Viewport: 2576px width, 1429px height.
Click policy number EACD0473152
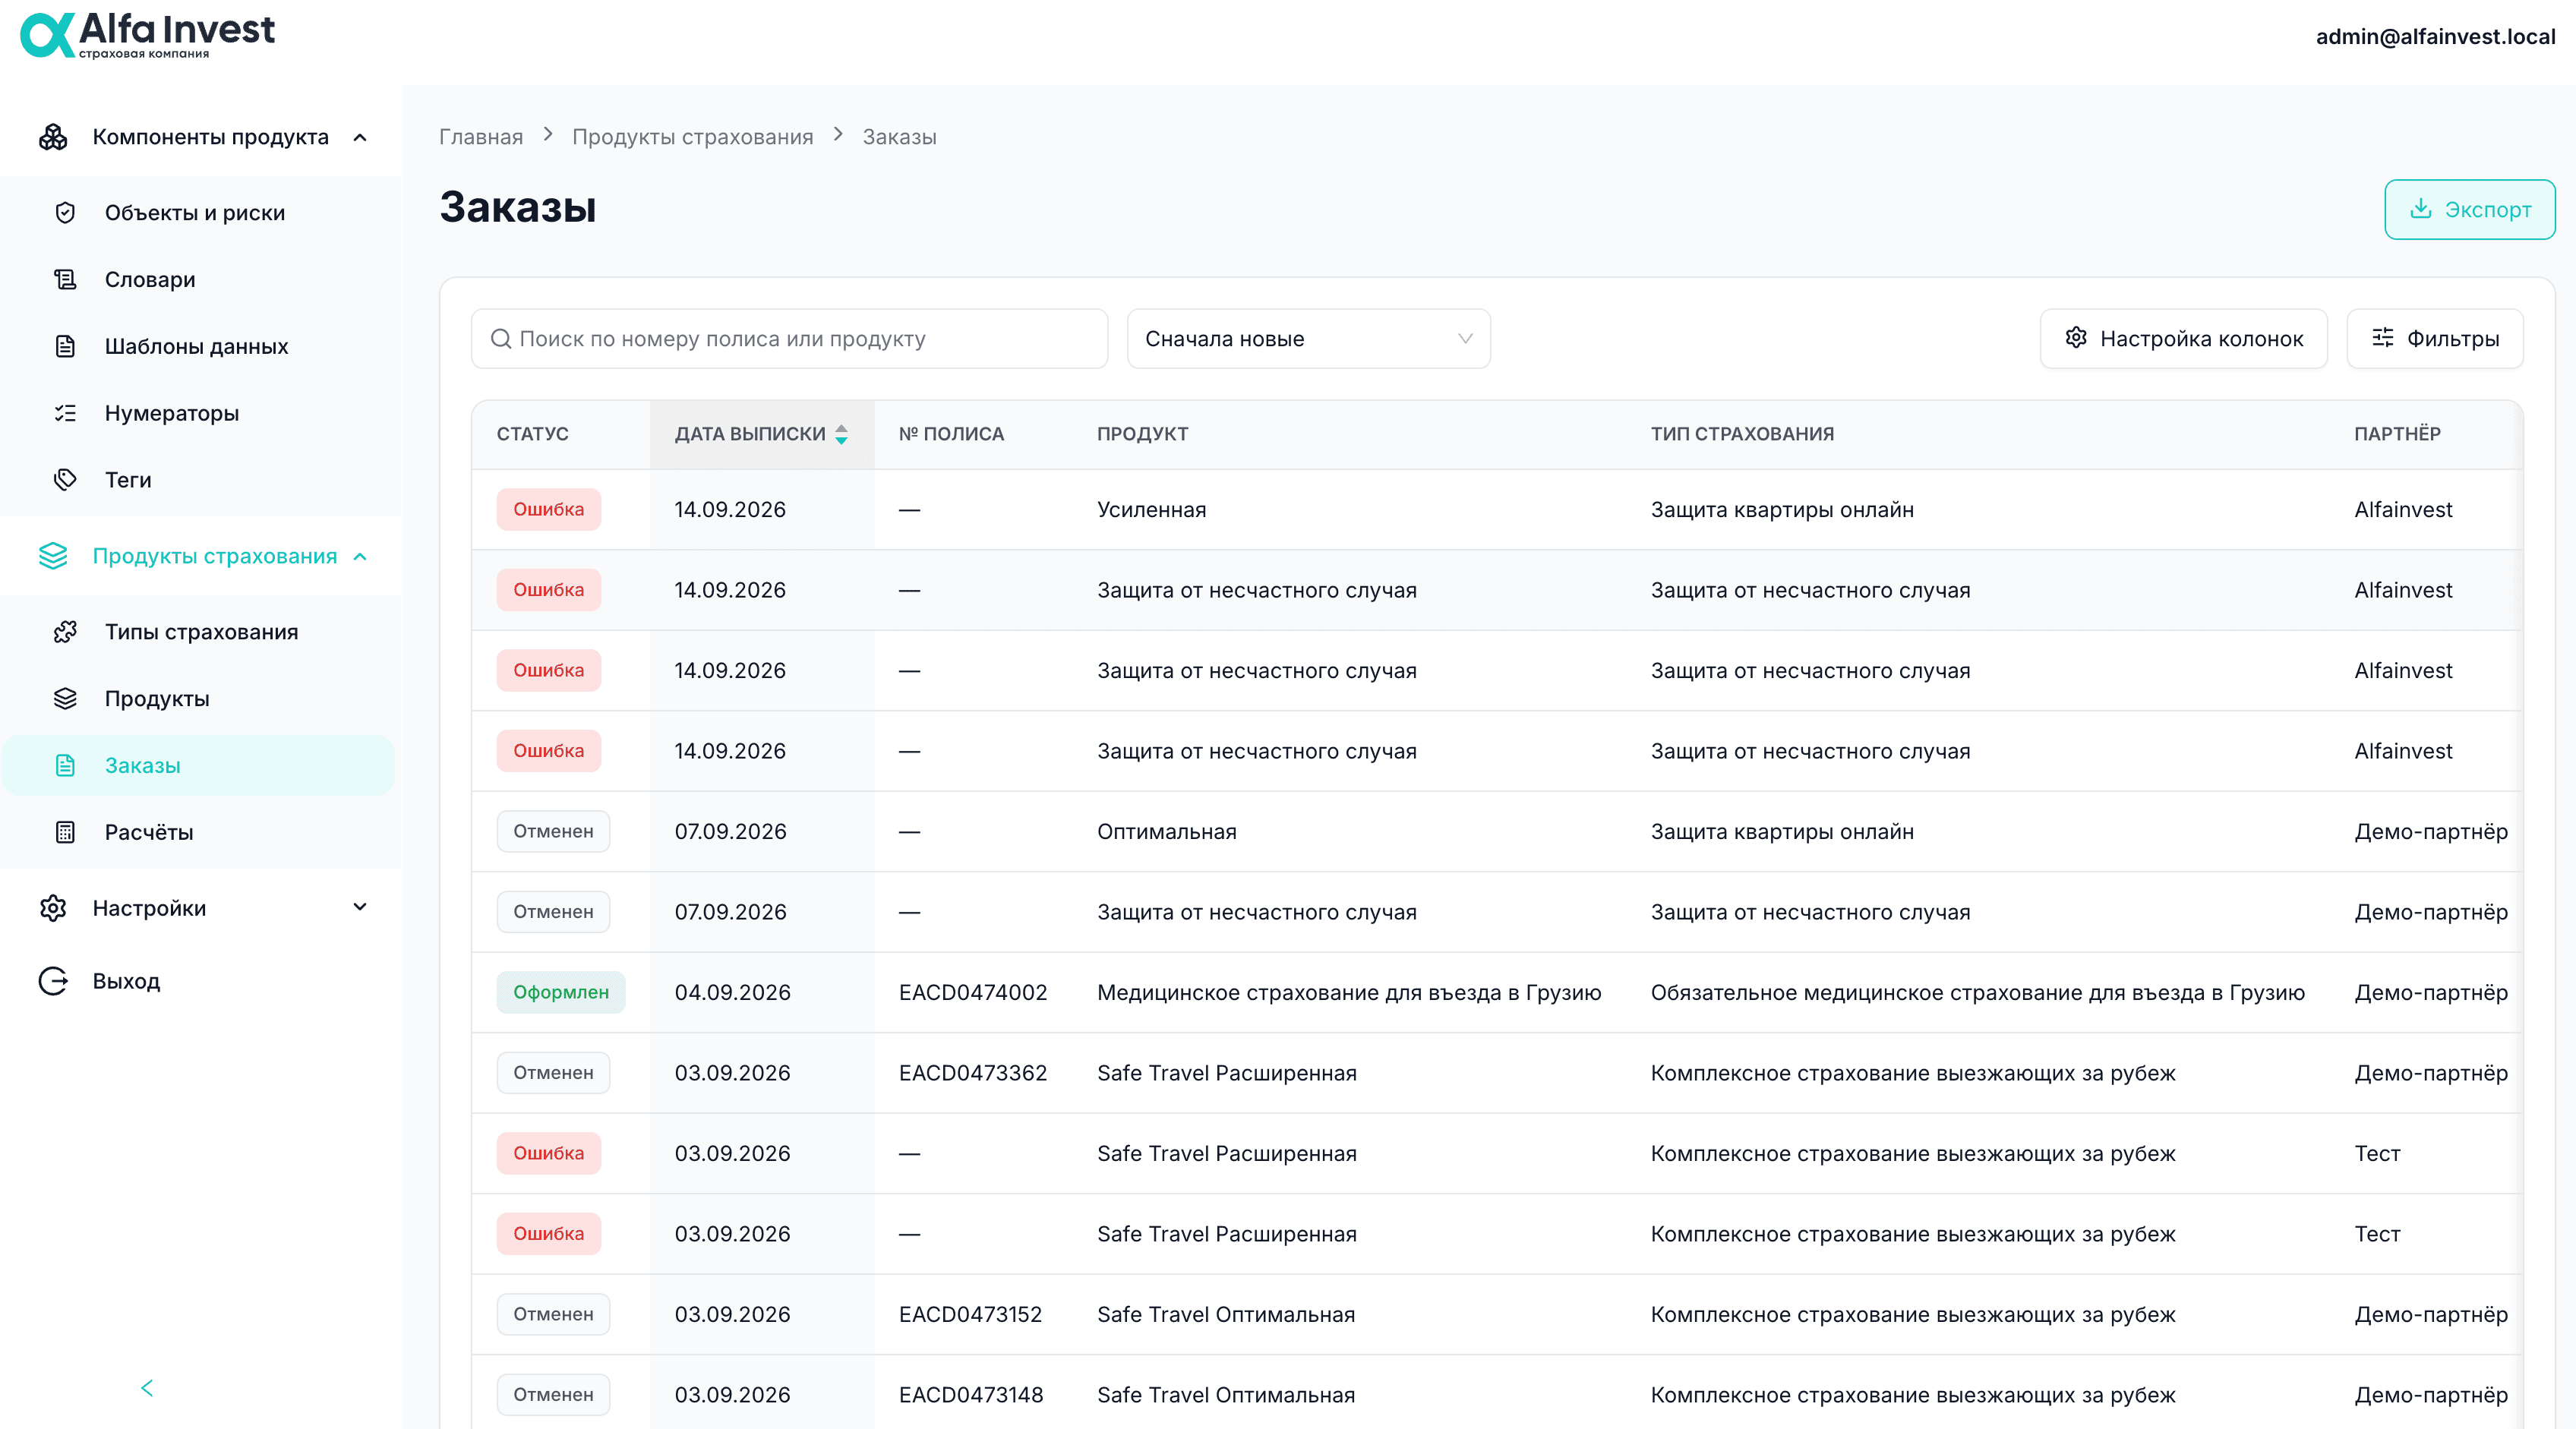(970, 1315)
